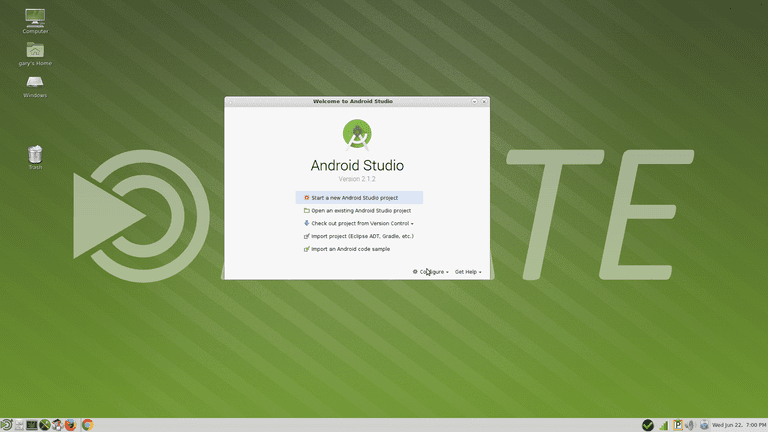
Task: Import project from Eclipse ADT or Gradle
Action: pyautogui.click(x=359, y=236)
